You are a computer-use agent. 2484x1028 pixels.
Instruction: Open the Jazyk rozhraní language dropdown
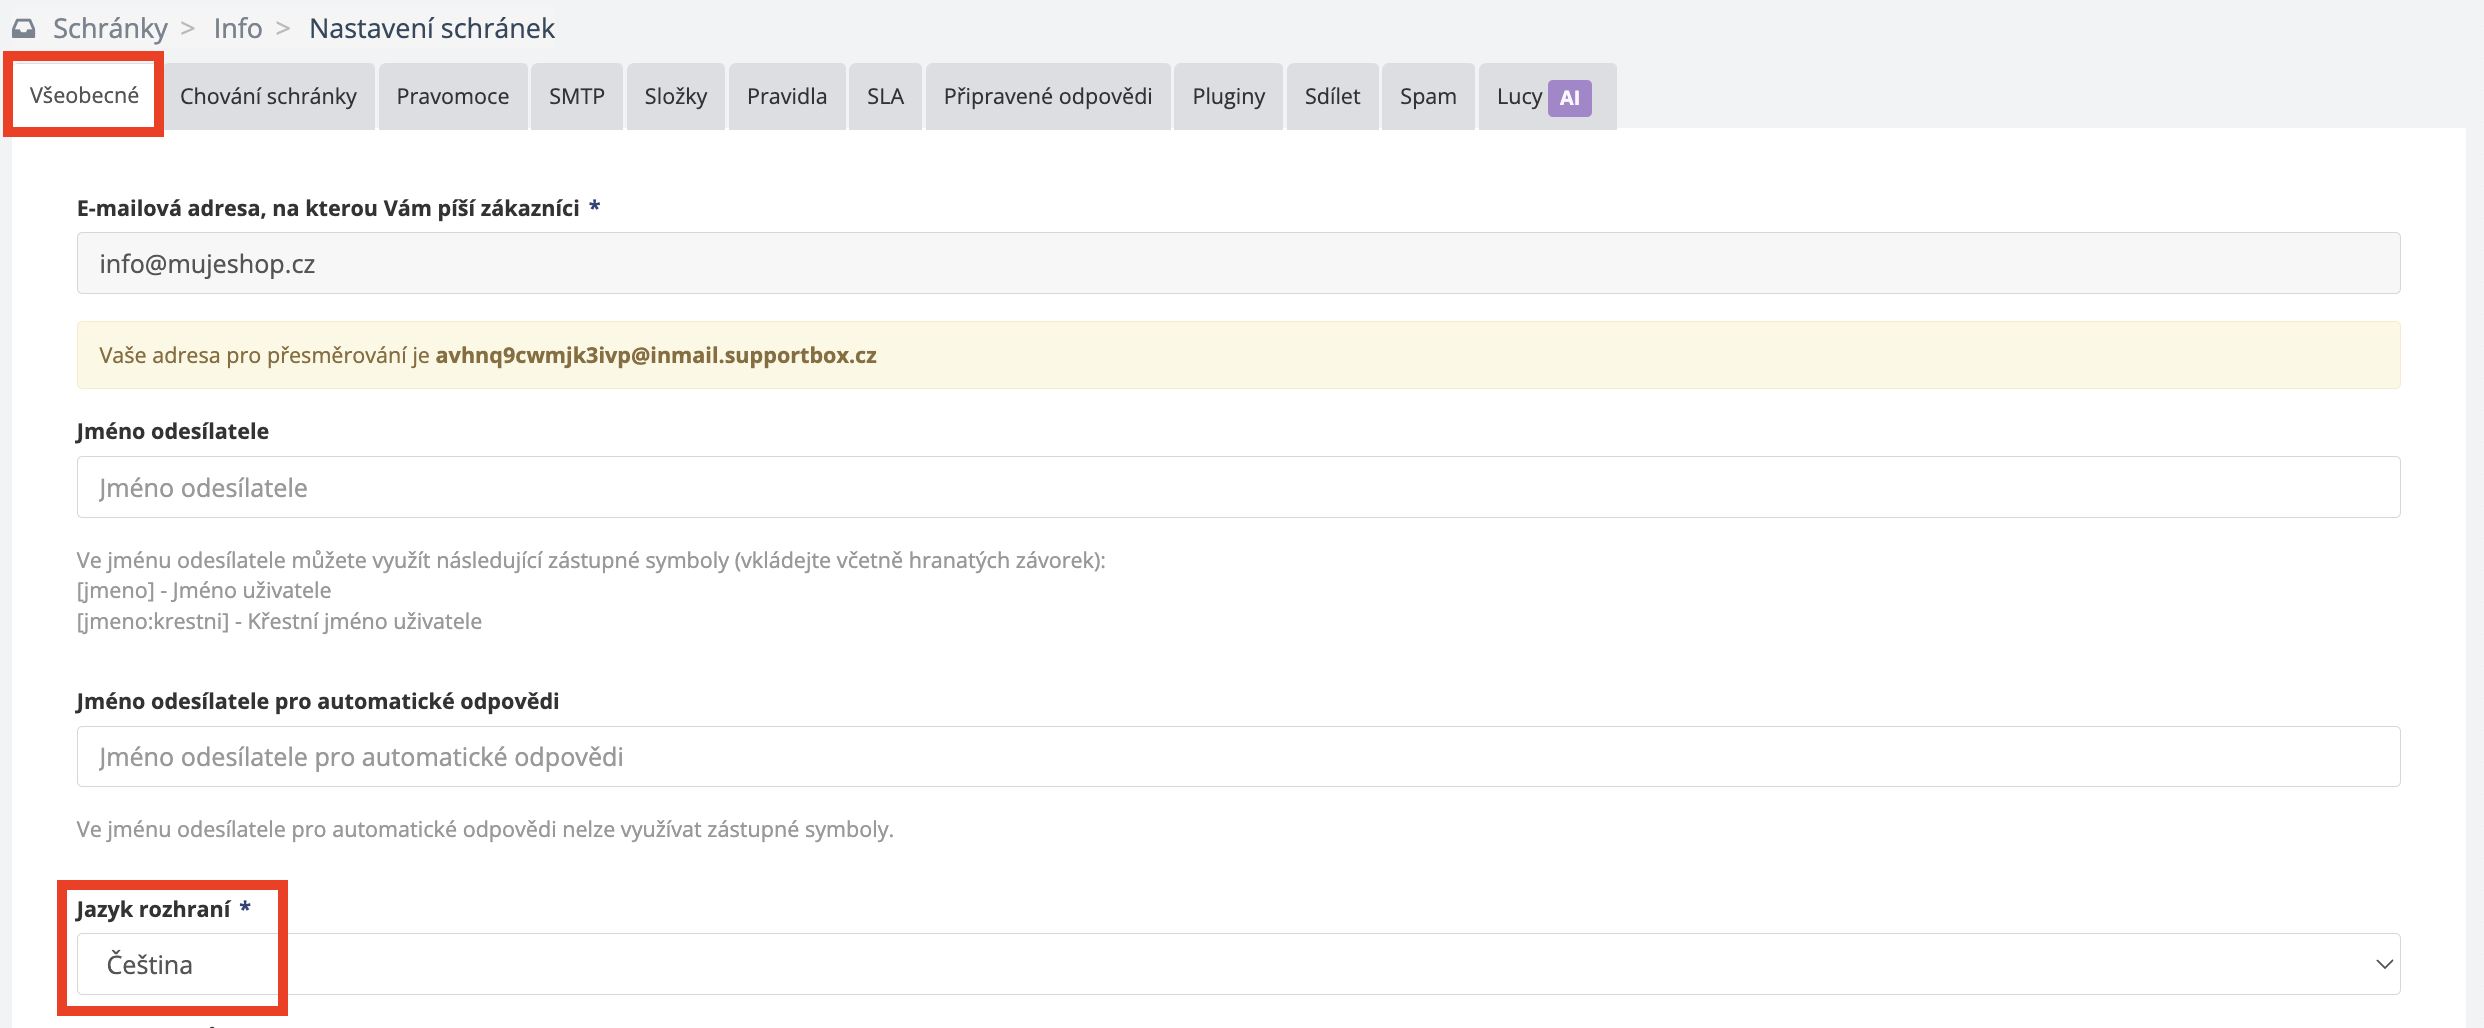[x=1238, y=964]
